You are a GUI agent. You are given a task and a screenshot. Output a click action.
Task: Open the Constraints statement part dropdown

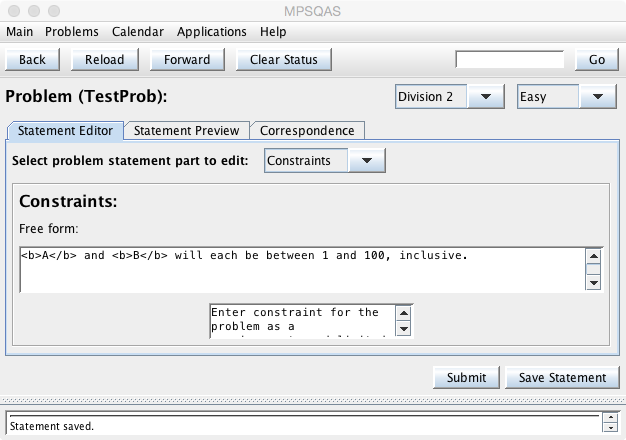click(325, 160)
